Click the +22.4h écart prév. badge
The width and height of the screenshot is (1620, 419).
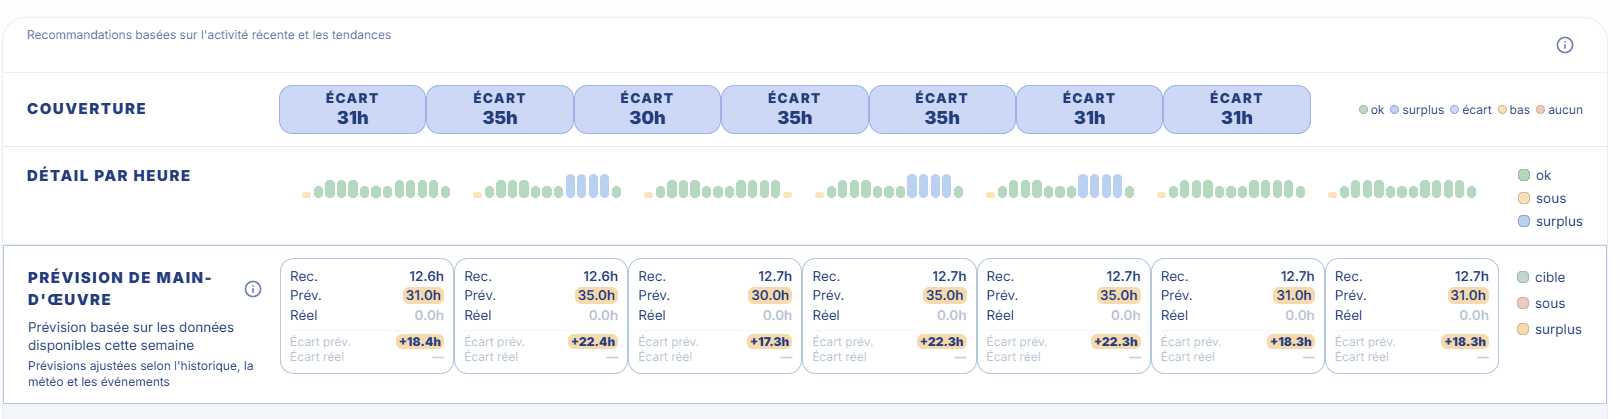593,342
